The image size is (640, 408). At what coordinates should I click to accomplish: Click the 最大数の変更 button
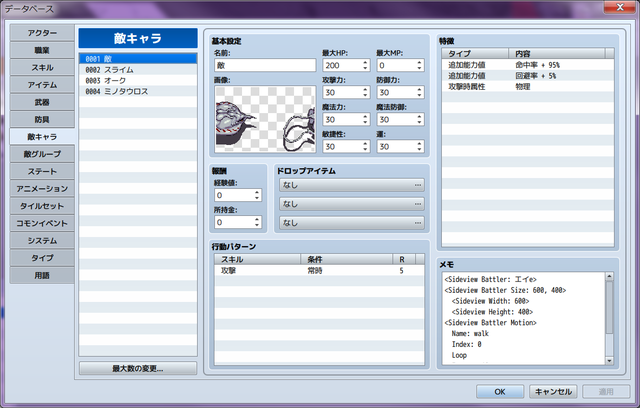pos(138,368)
